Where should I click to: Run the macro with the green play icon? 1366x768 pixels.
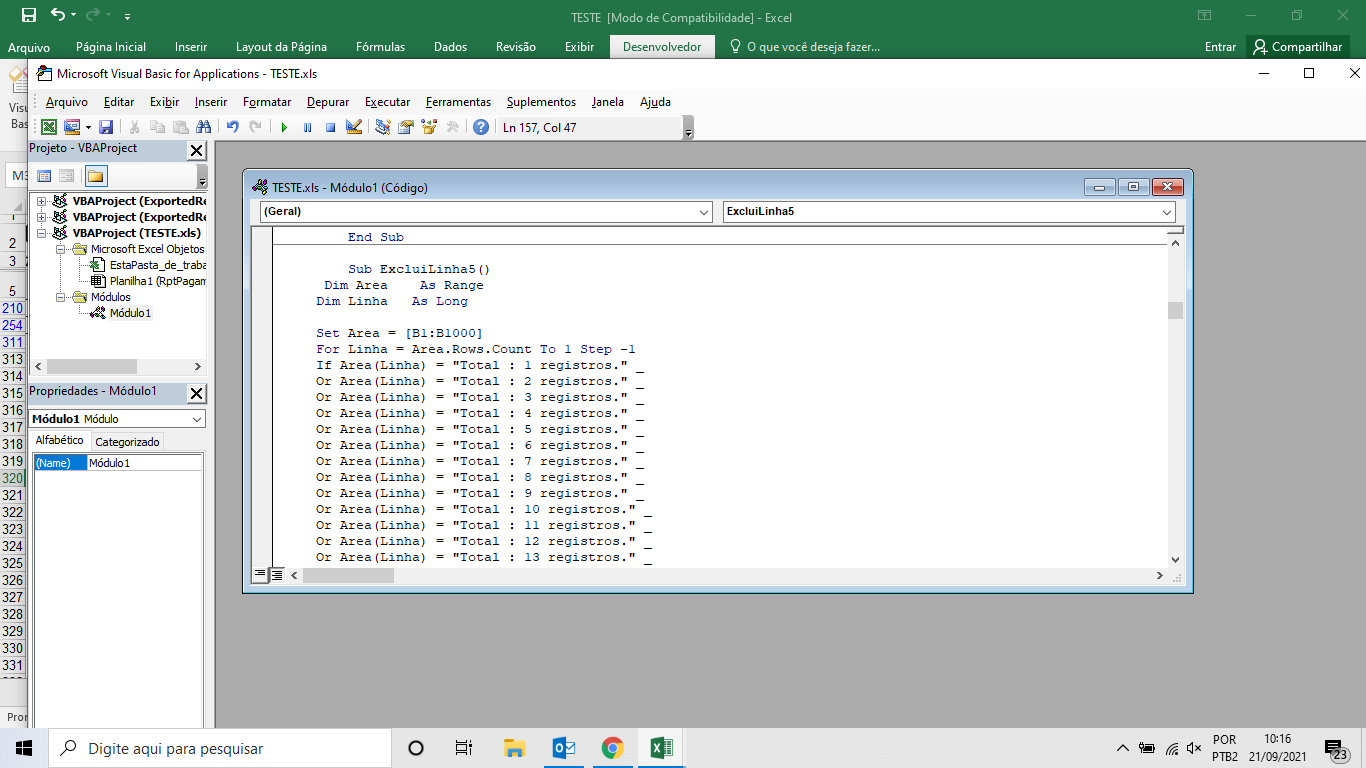pyautogui.click(x=284, y=127)
